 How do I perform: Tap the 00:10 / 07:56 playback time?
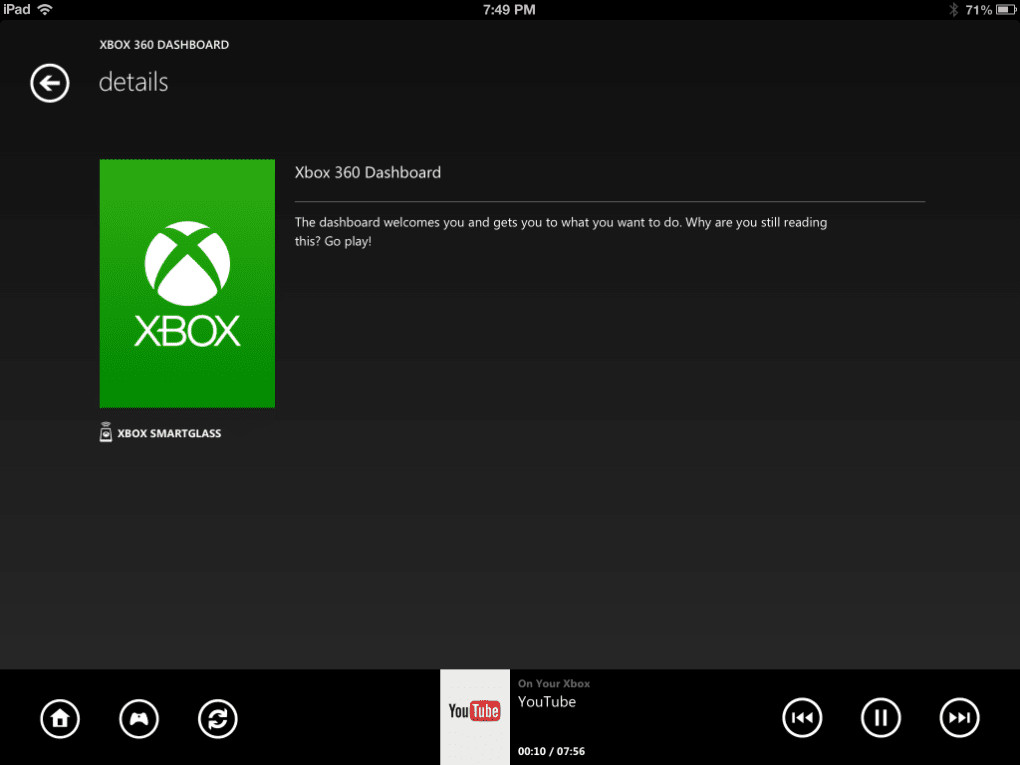pos(551,751)
